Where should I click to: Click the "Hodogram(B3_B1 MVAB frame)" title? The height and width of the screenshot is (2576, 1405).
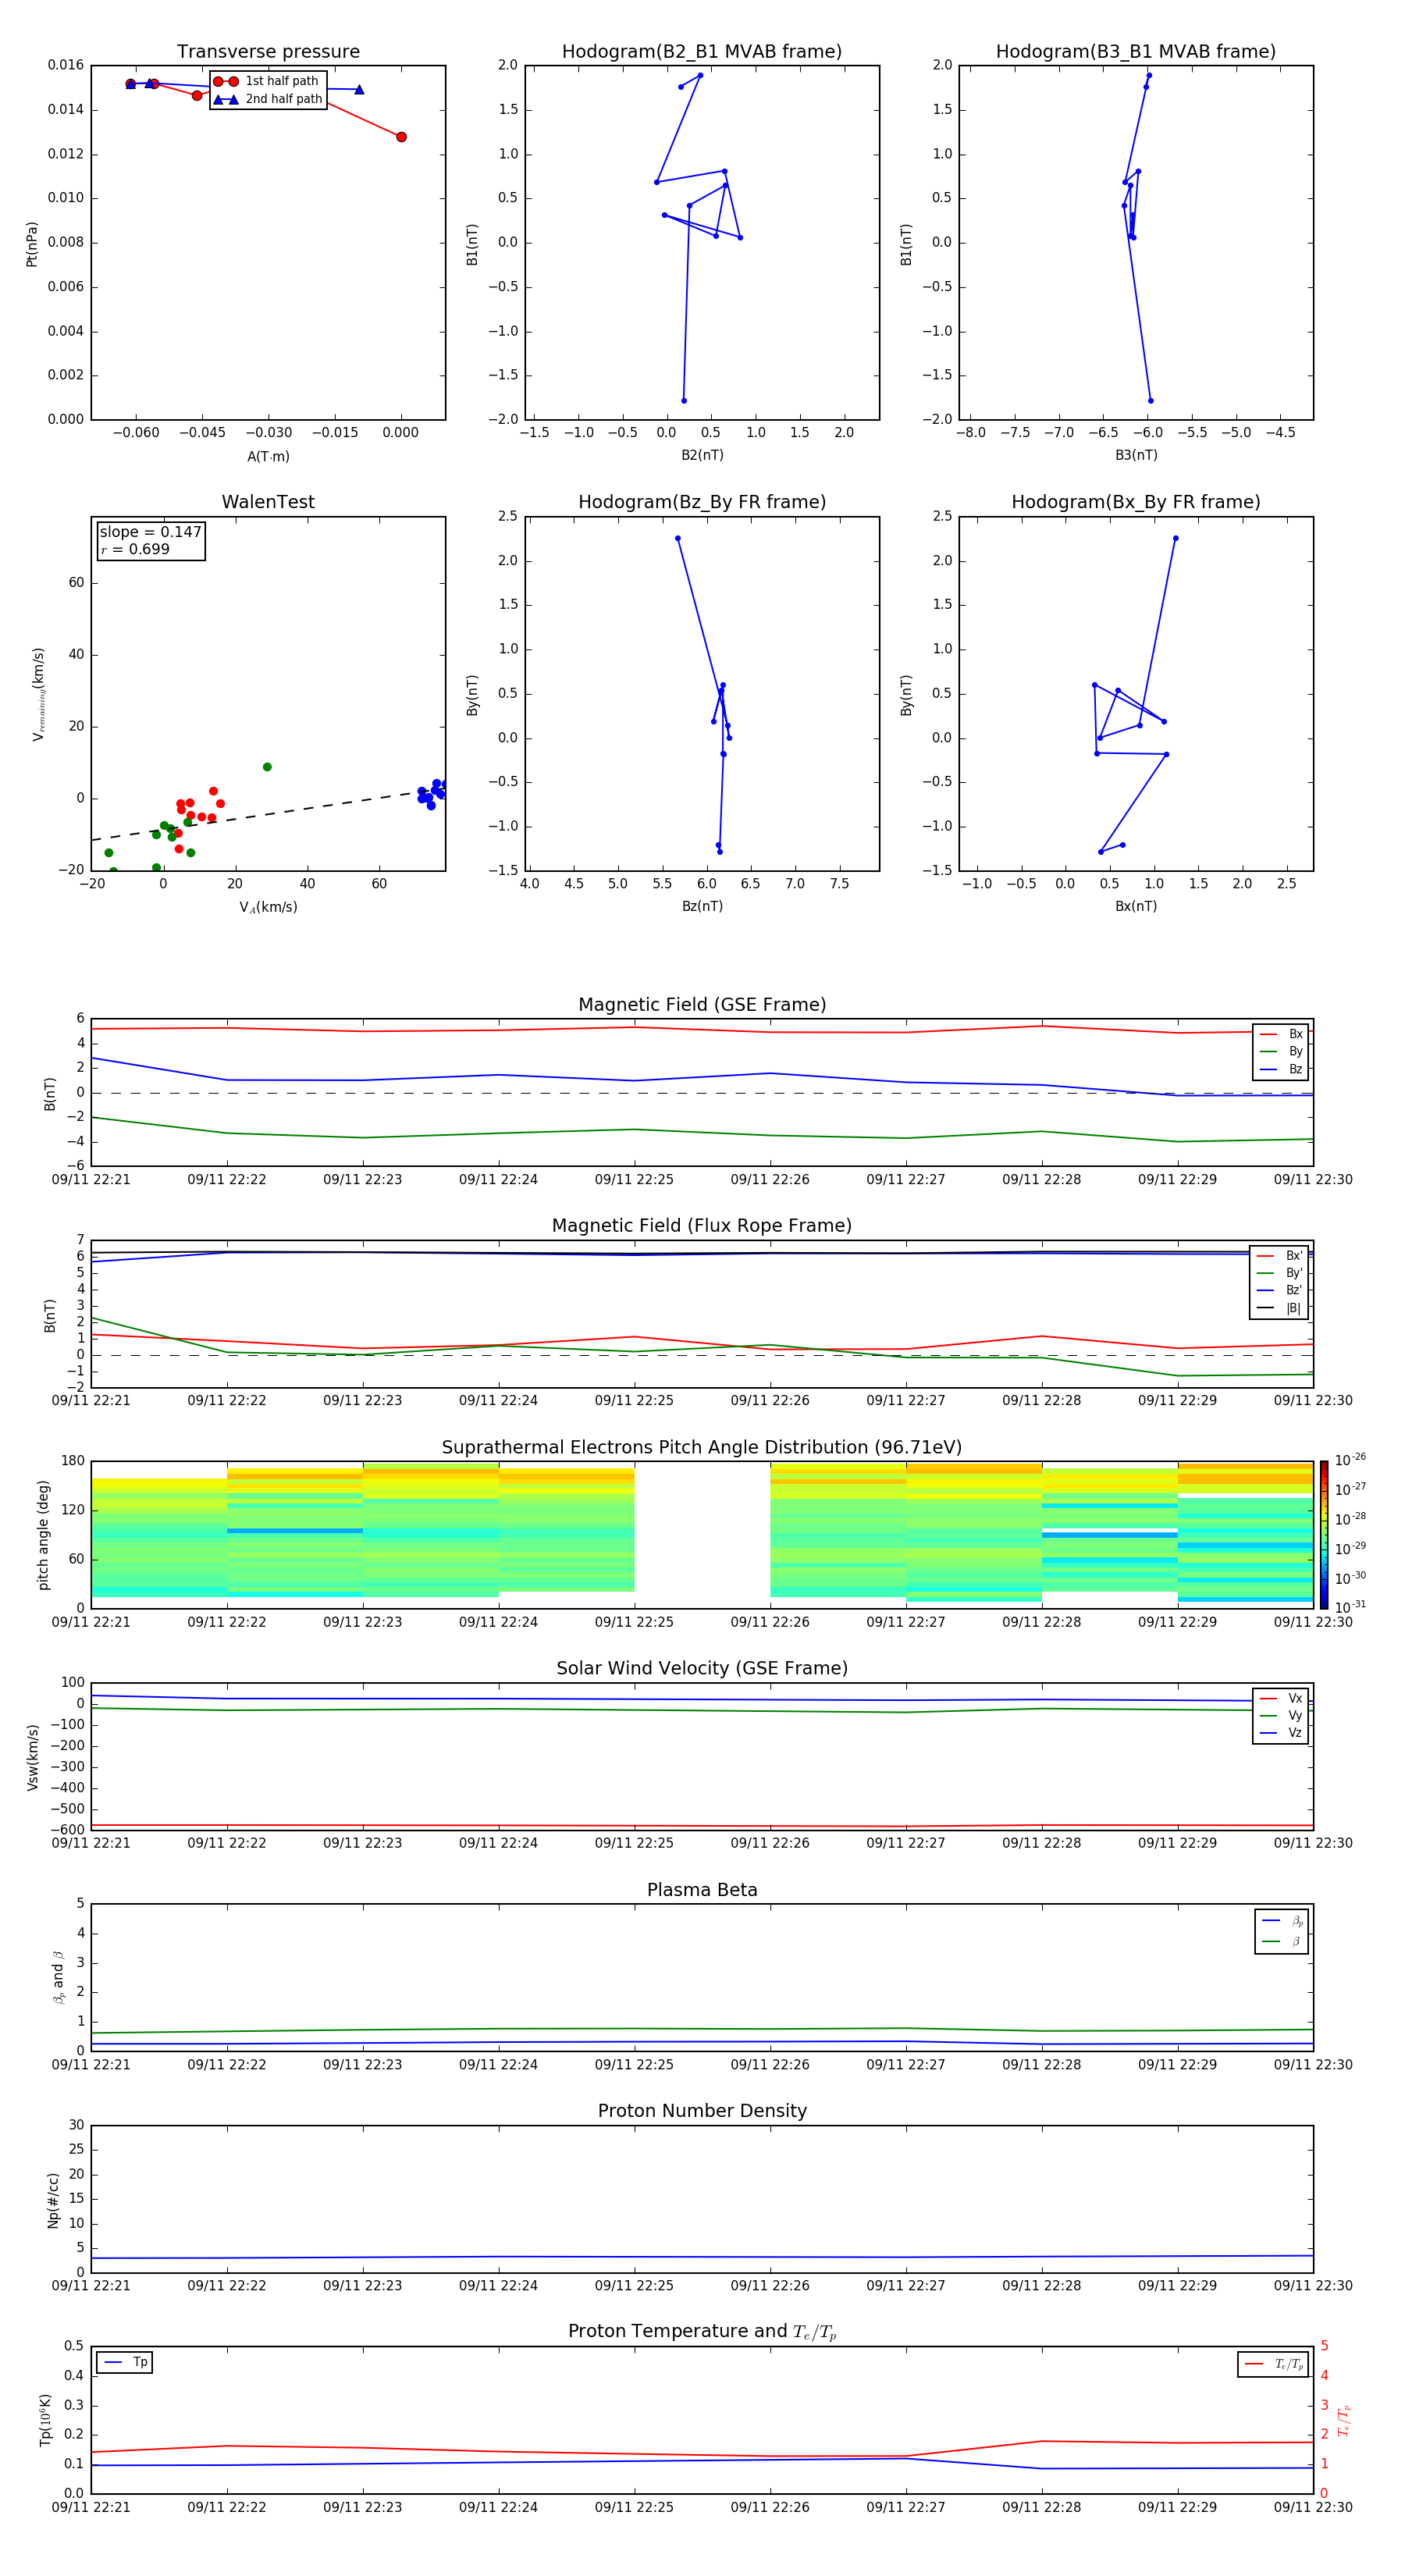pos(1136,52)
